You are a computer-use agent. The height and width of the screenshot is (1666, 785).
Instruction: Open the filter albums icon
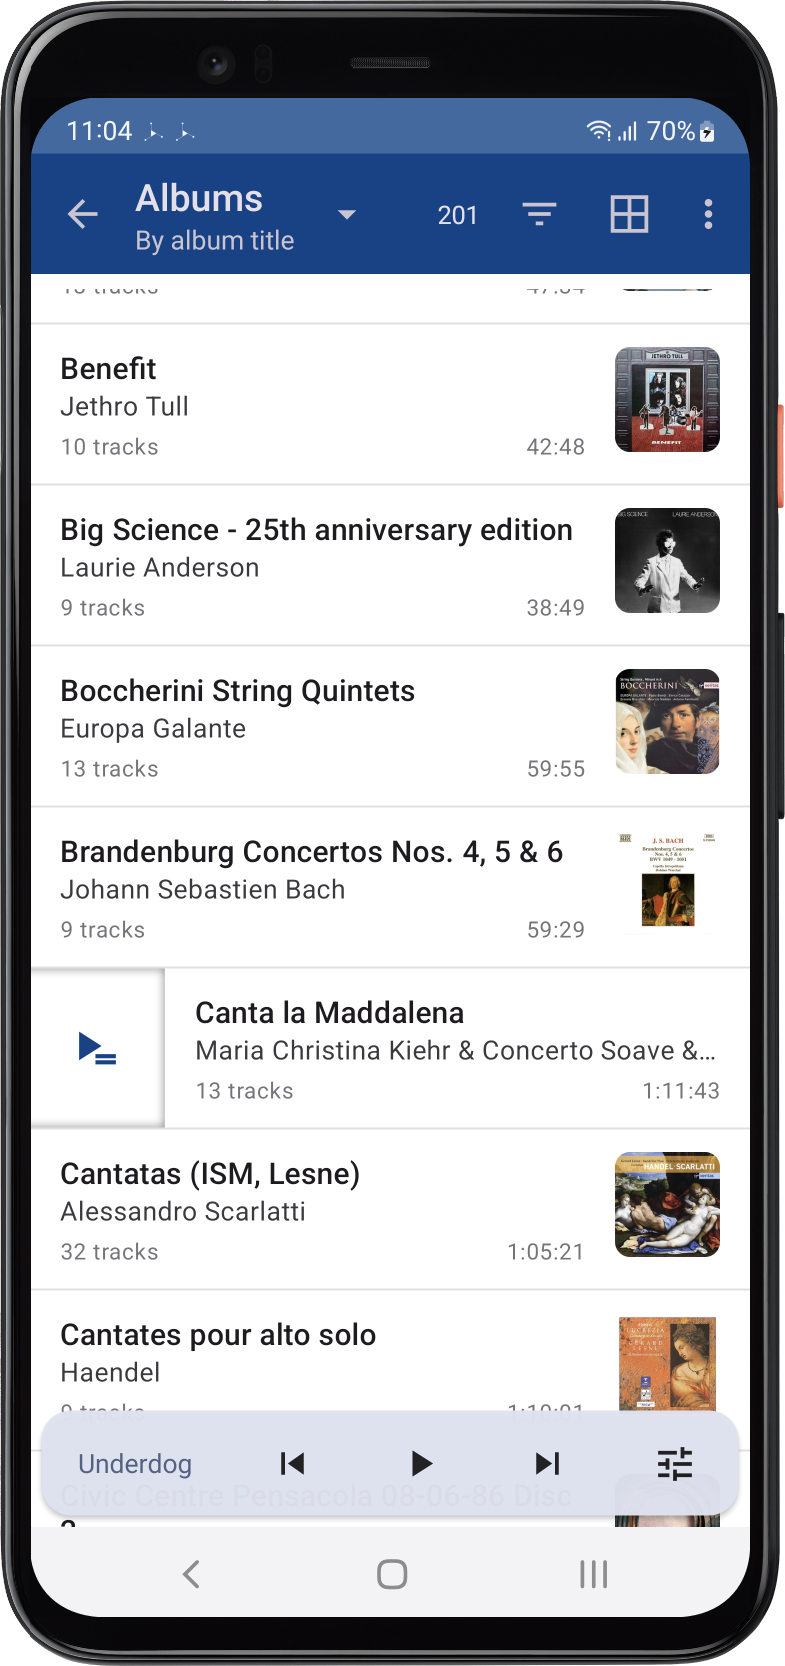click(x=539, y=214)
